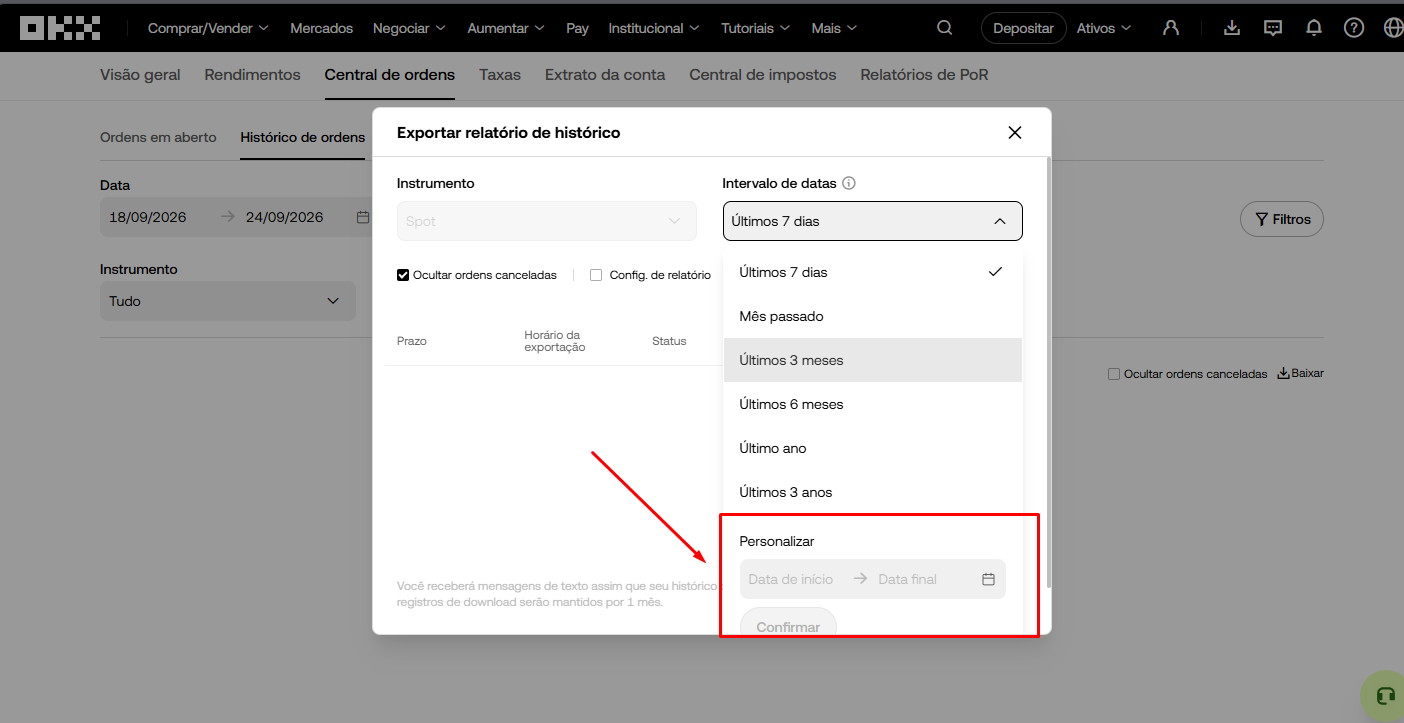The height and width of the screenshot is (723, 1404).
Task: Expand the Comprar/Vender menu
Action: [x=208, y=28]
